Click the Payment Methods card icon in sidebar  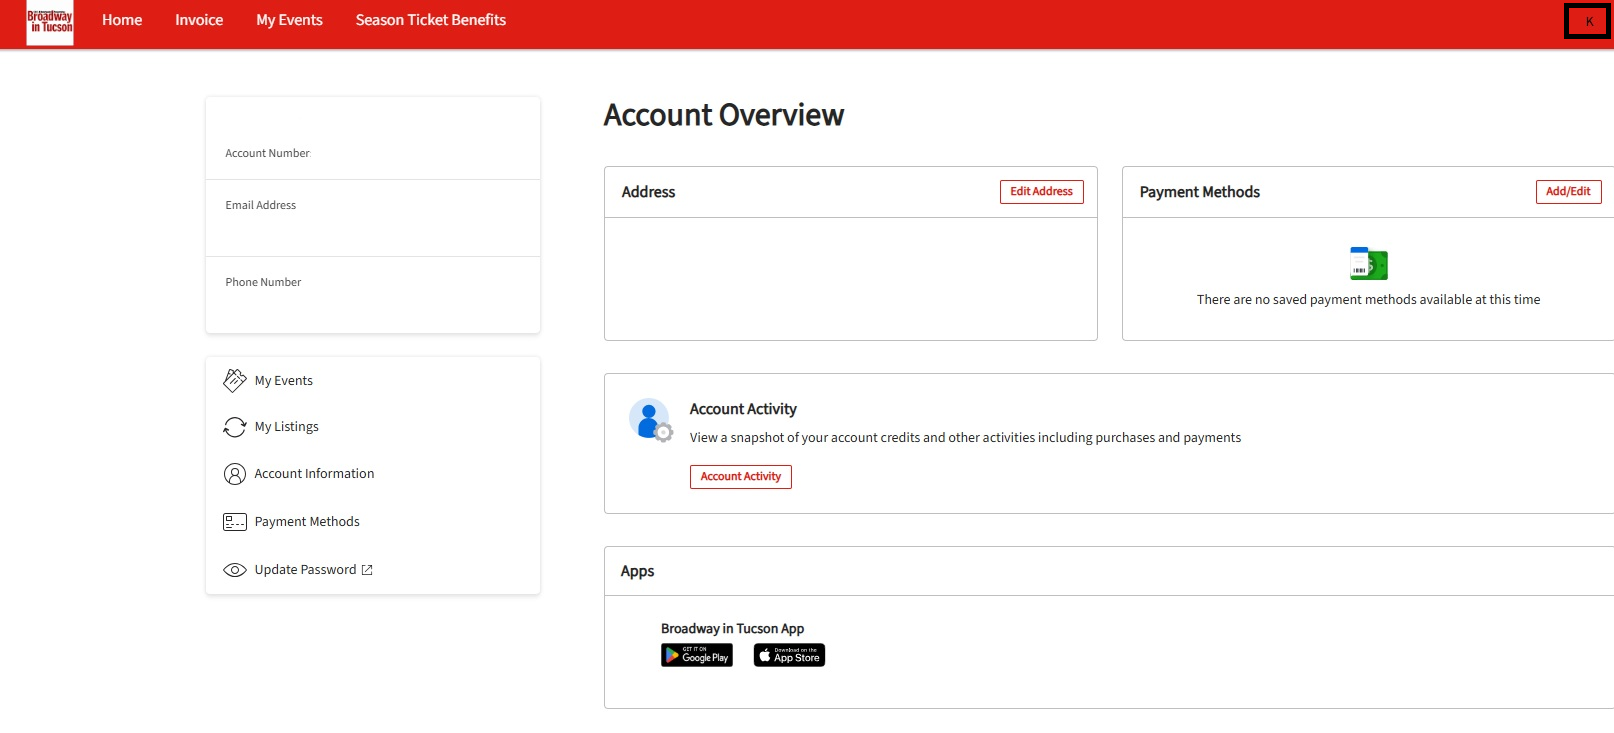pyautogui.click(x=235, y=522)
